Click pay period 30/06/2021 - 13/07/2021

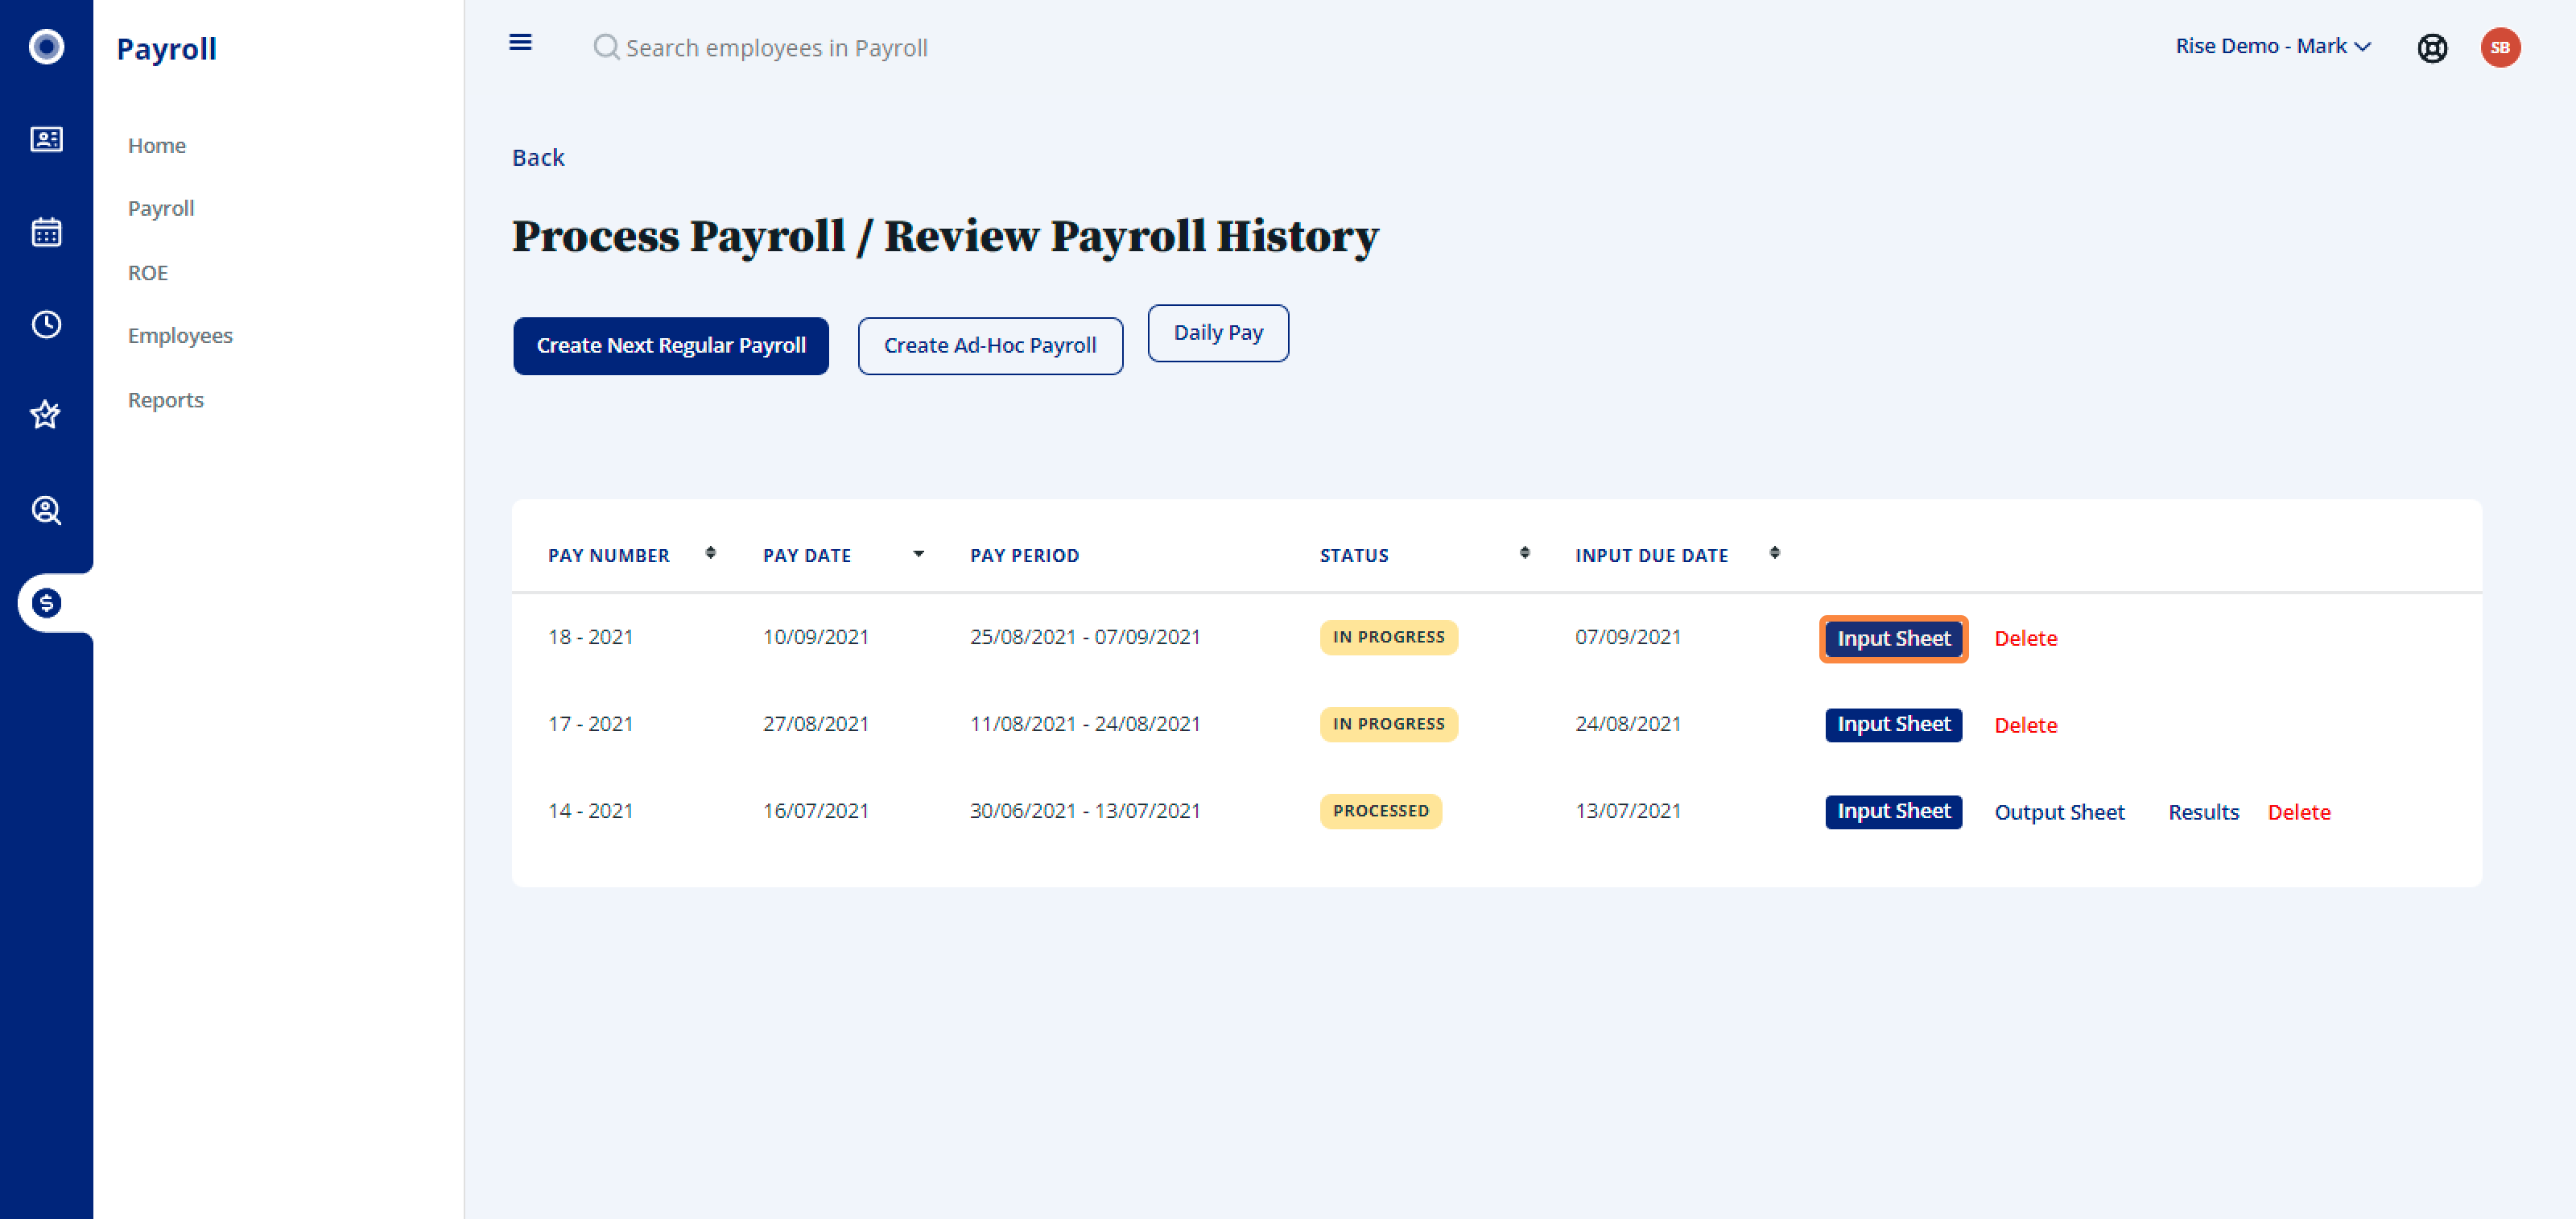[x=1084, y=811]
